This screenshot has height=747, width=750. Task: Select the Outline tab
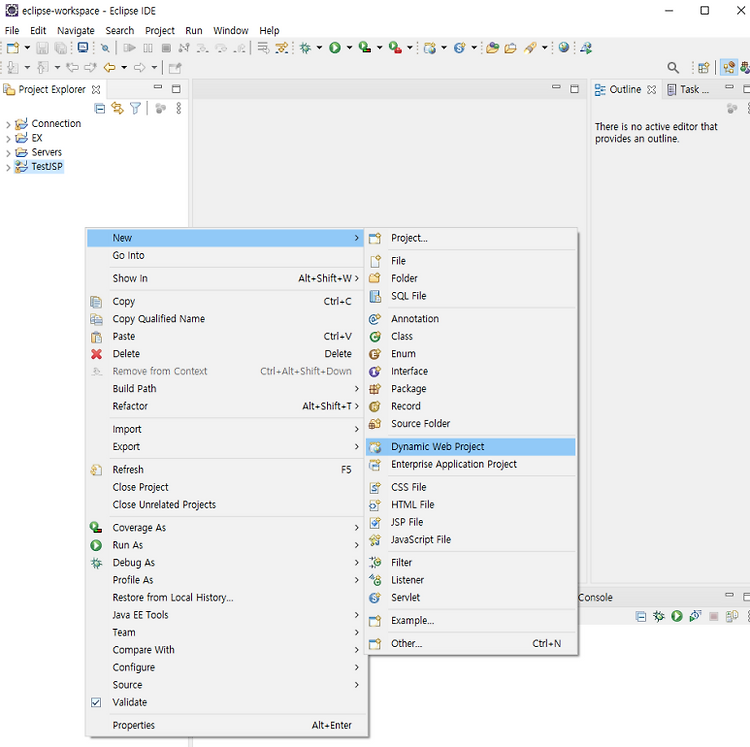pos(625,89)
